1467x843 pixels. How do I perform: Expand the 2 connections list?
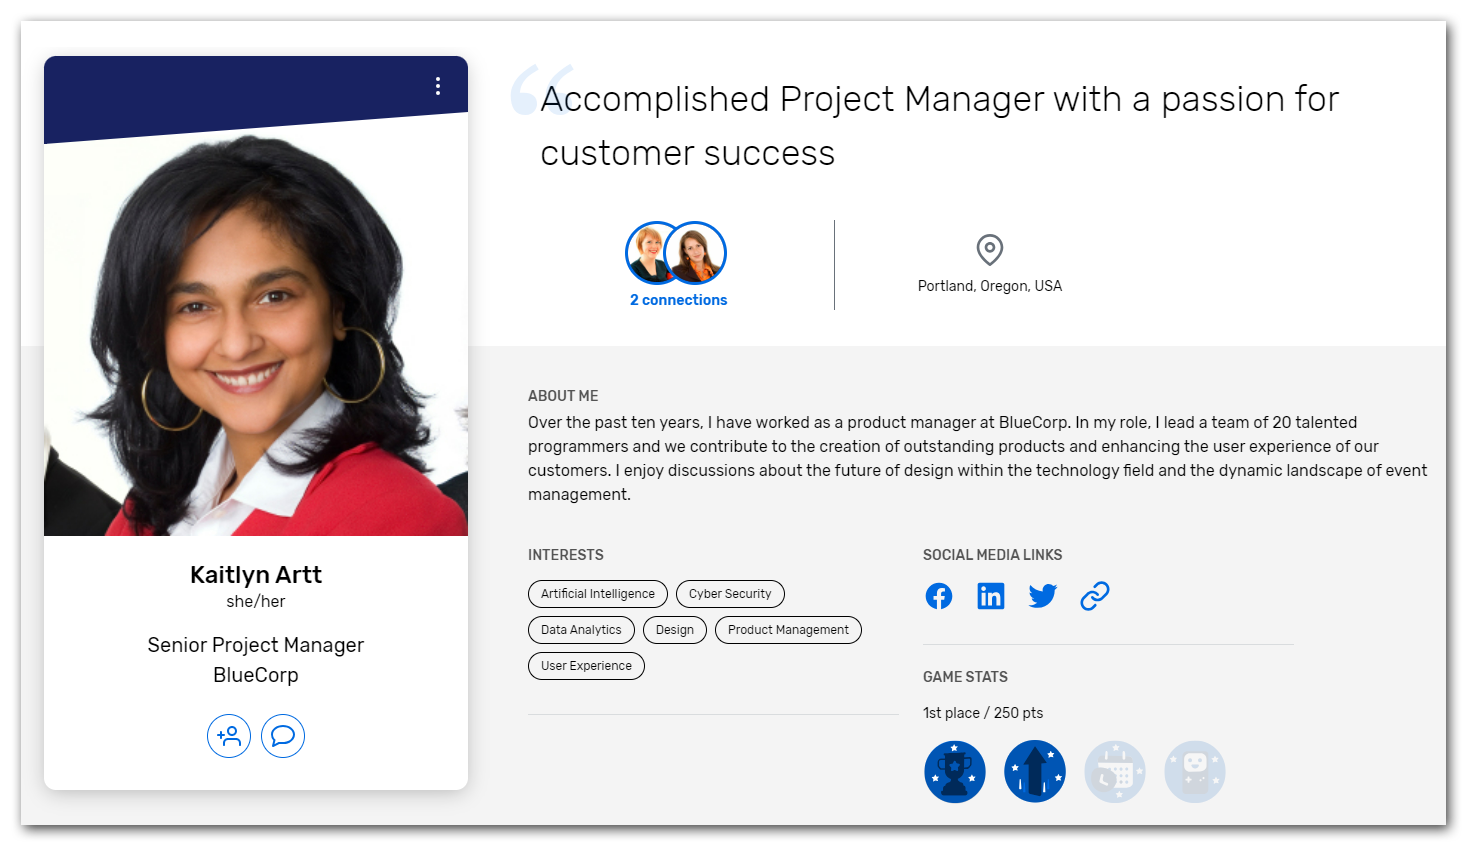pyautogui.click(x=677, y=299)
